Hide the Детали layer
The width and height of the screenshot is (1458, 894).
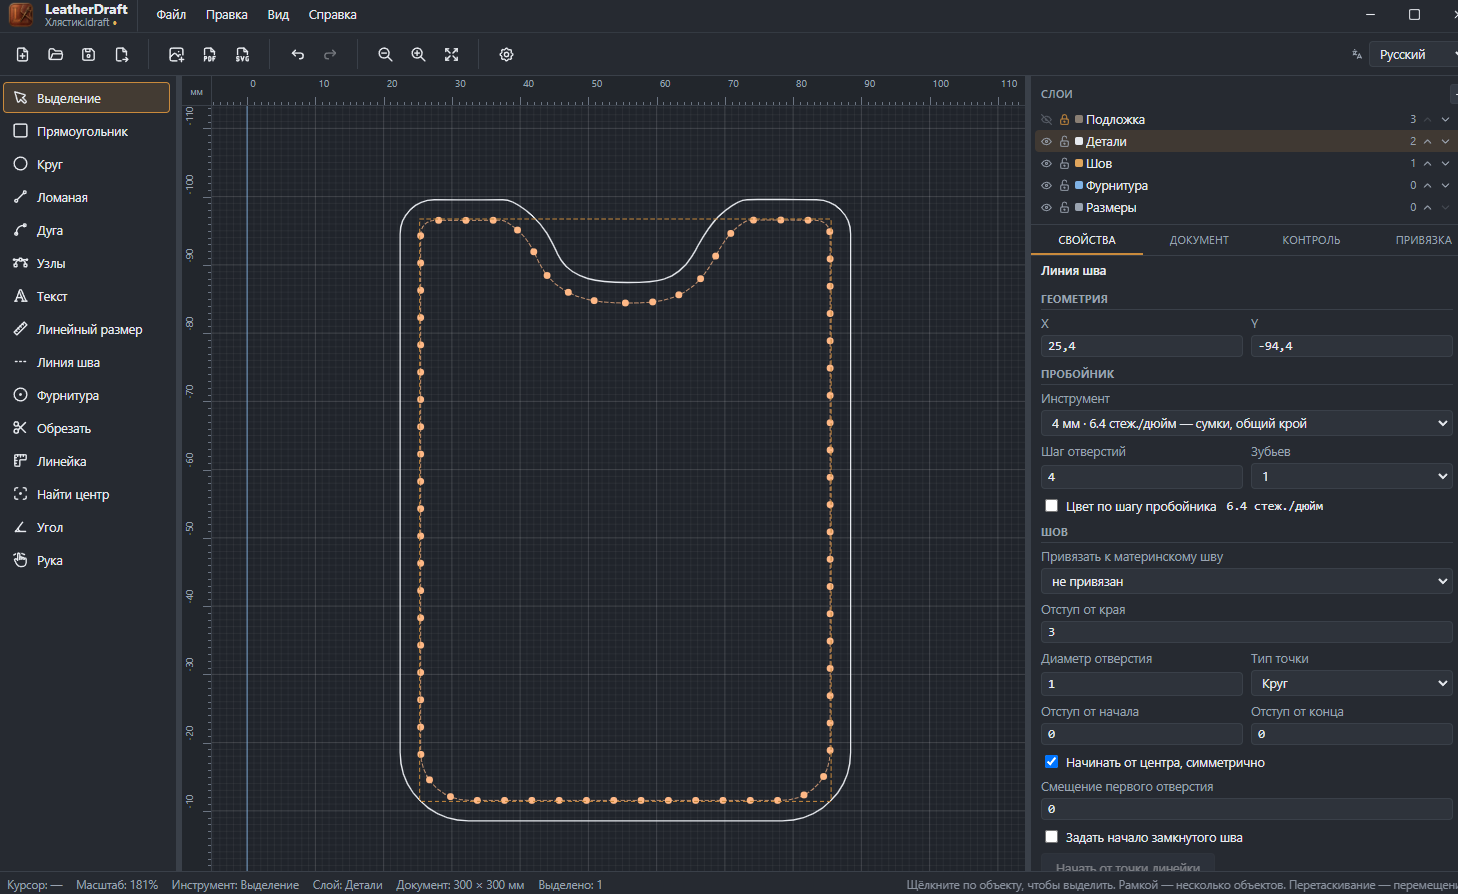point(1047,142)
